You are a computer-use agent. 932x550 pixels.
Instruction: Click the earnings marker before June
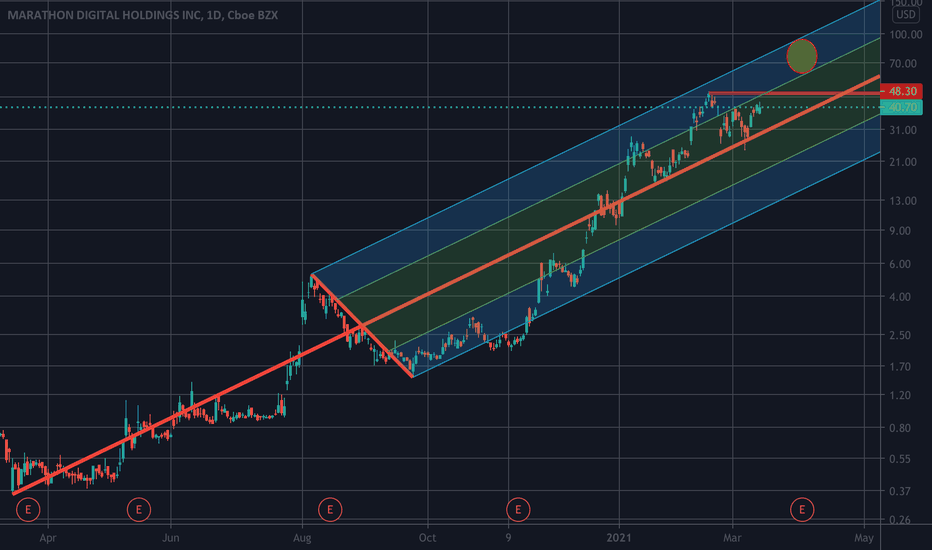coord(139,510)
